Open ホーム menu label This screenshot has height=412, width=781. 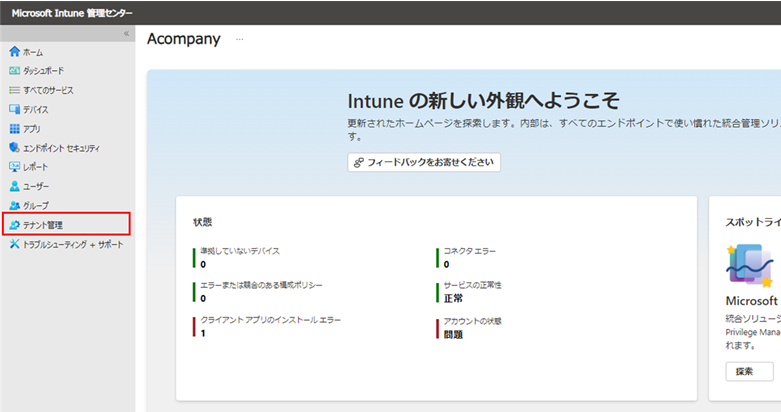coord(33,52)
